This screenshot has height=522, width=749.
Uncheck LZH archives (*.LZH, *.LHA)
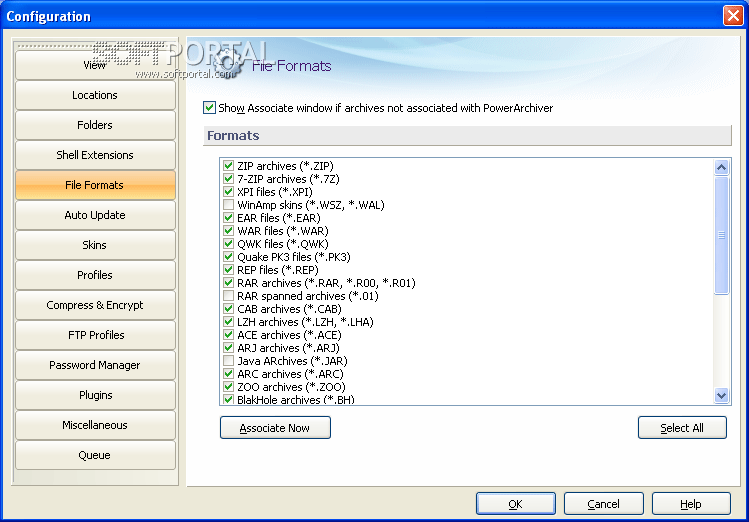[x=228, y=322]
